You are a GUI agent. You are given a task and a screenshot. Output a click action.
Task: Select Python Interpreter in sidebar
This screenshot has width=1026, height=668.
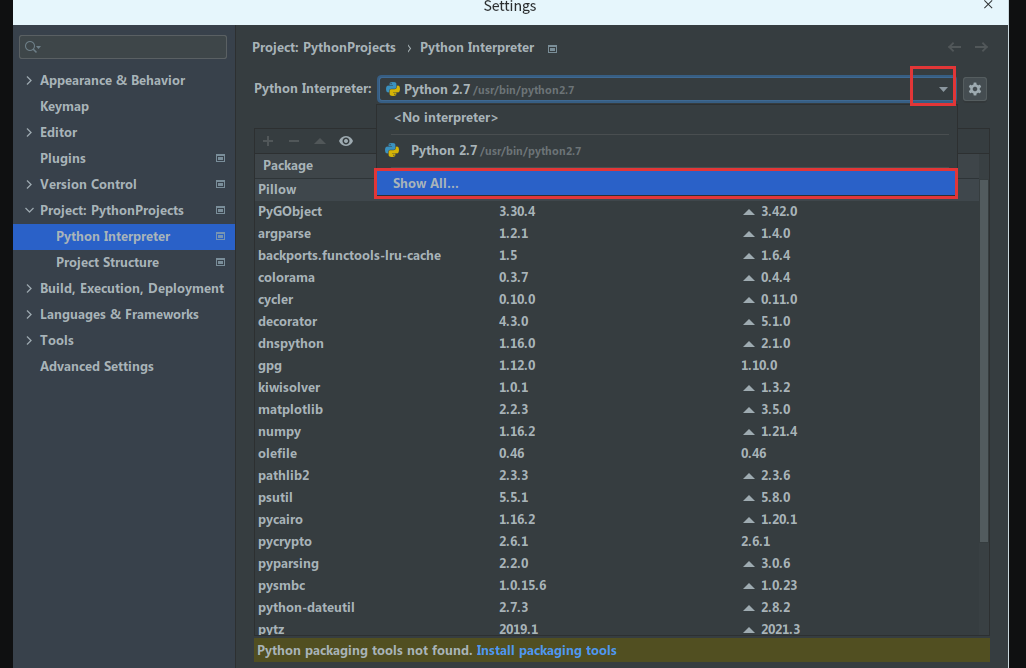[124, 236]
